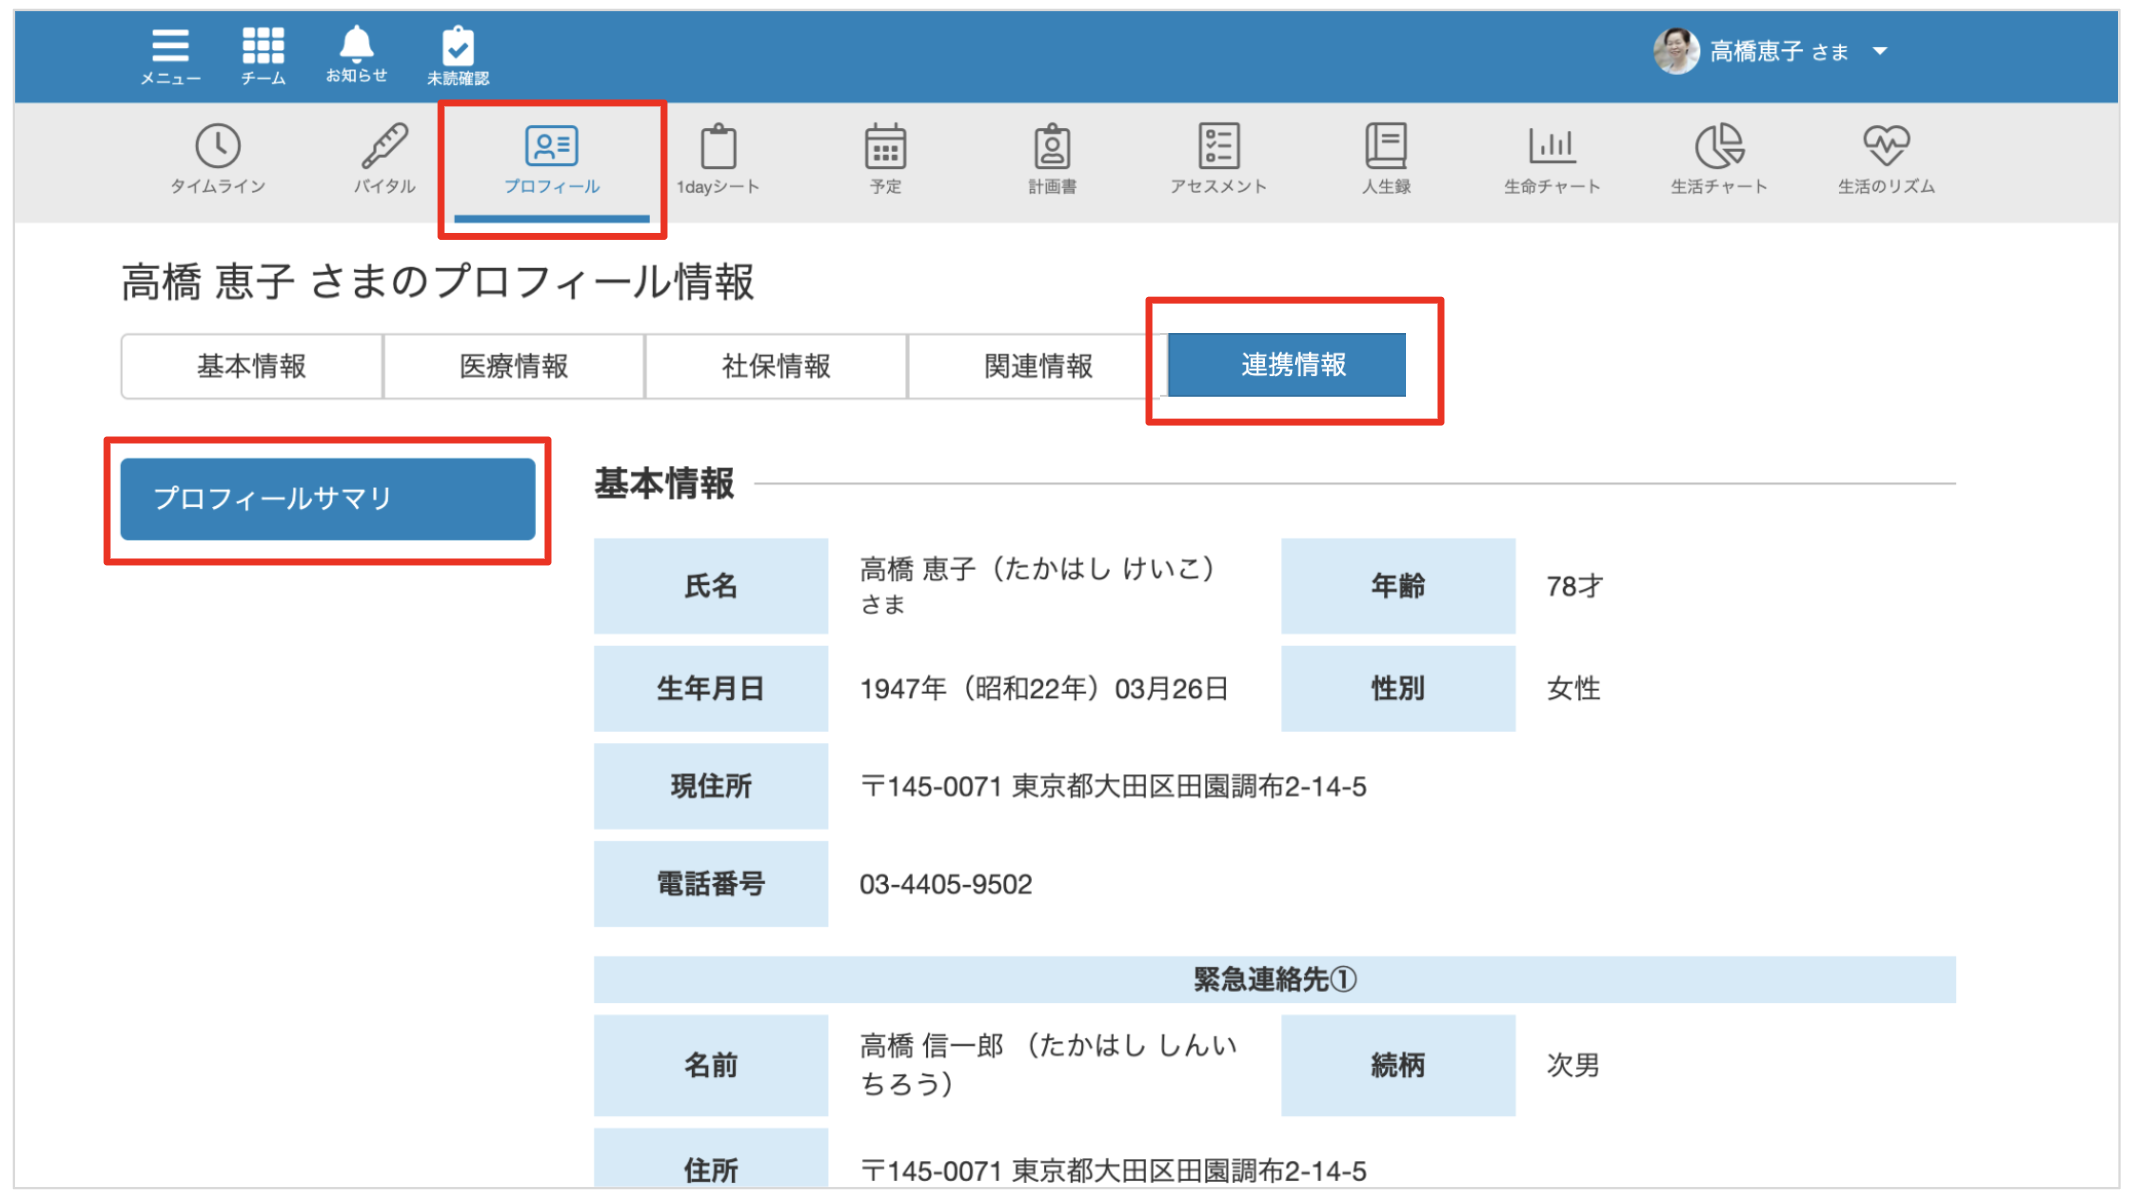Open the タイムライン (timeline) icon
This screenshot has width=2132, height=1196.
(x=220, y=158)
